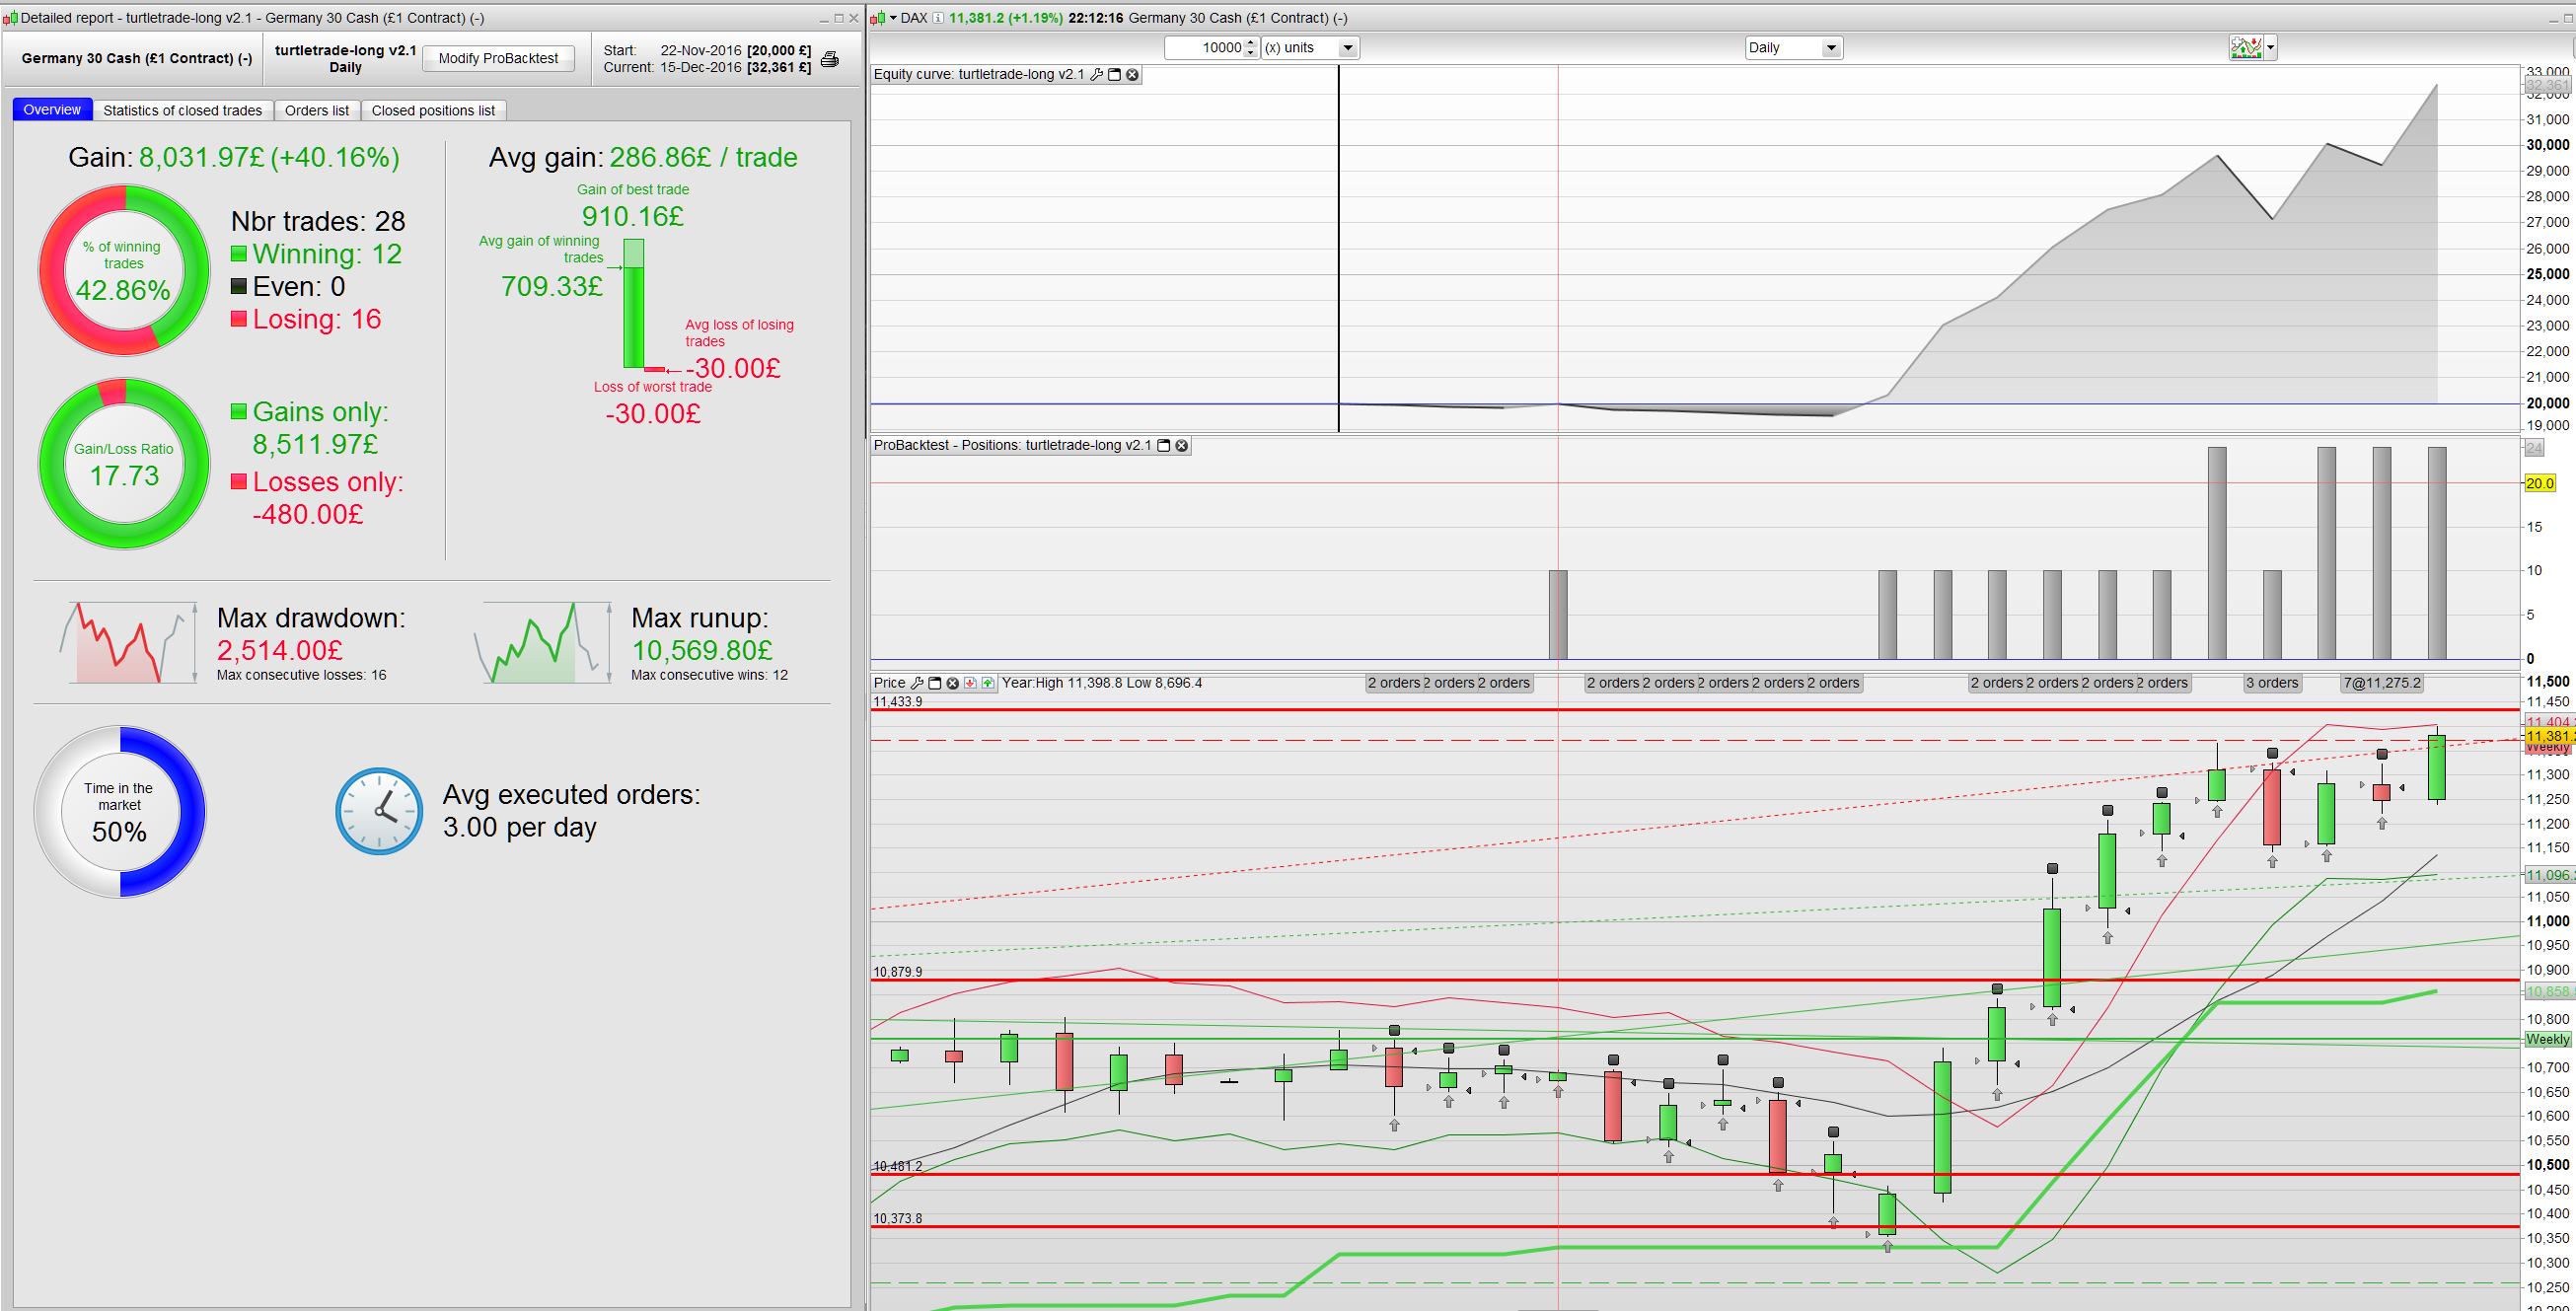The image size is (2576, 1311).
Task: Open the Daily timeframe dropdown
Action: pyautogui.click(x=1831, y=48)
